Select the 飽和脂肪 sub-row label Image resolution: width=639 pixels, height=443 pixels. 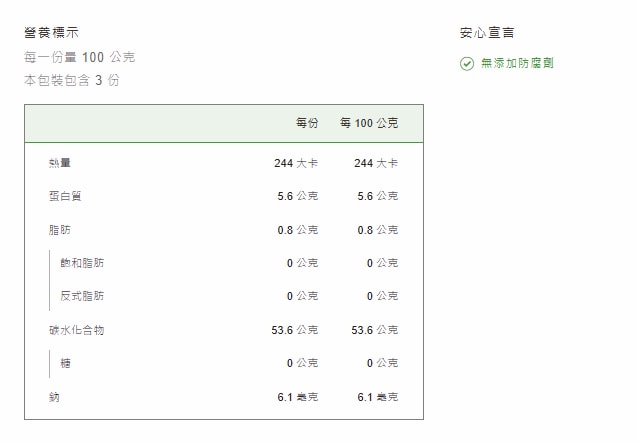pyautogui.click(x=82, y=263)
